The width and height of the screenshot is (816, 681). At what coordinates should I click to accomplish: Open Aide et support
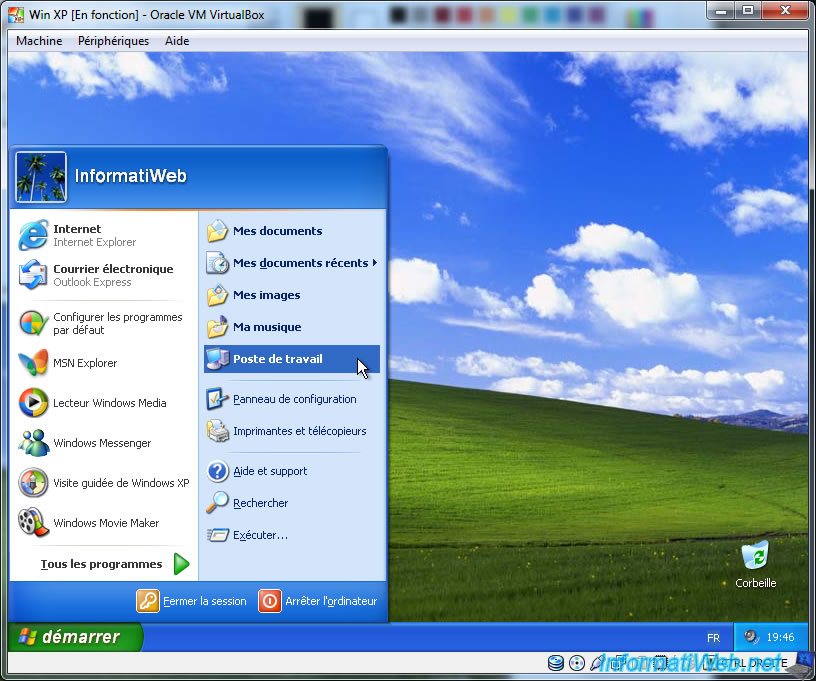(x=292, y=471)
